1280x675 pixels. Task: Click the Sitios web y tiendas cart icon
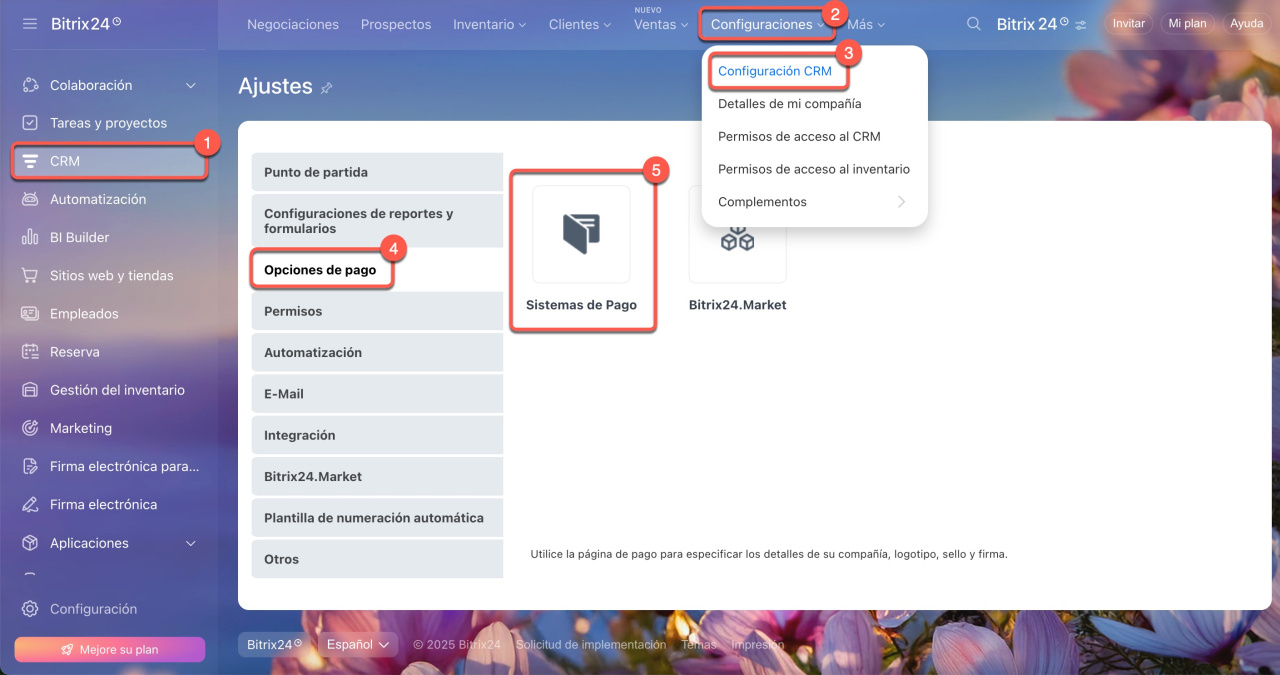tap(30, 275)
